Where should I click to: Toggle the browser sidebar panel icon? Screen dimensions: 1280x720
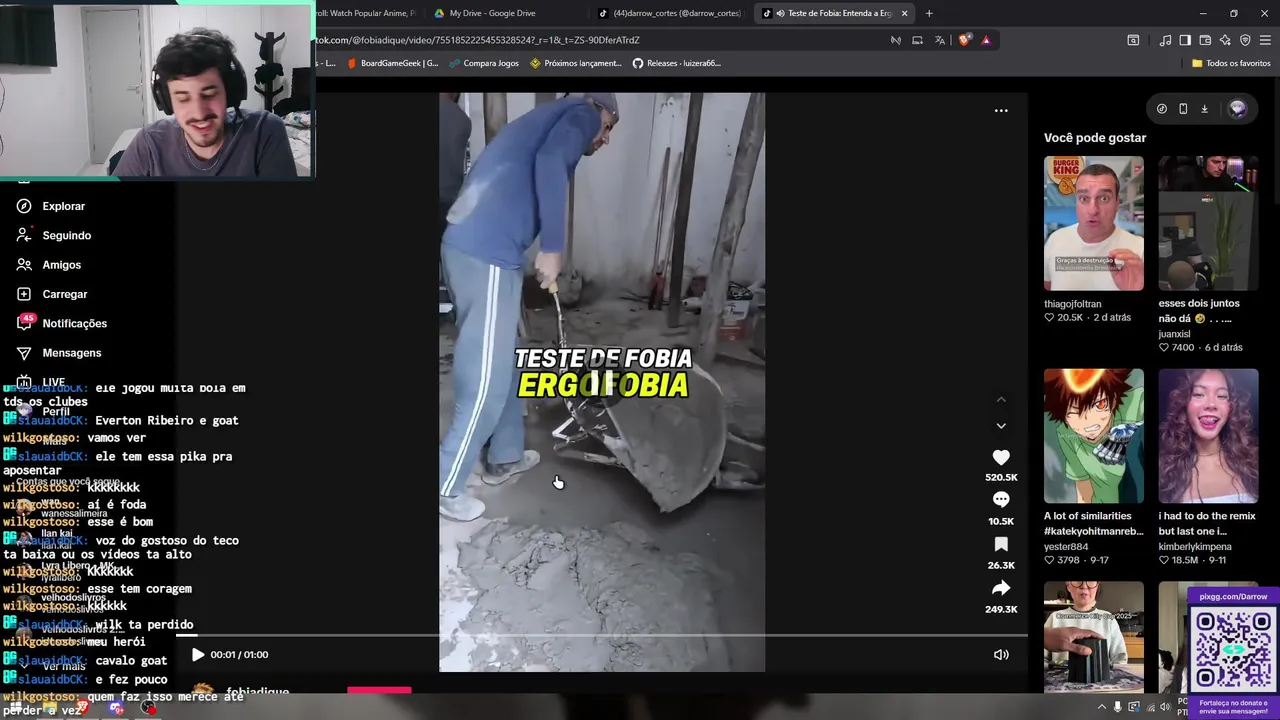click(x=1185, y=40)
